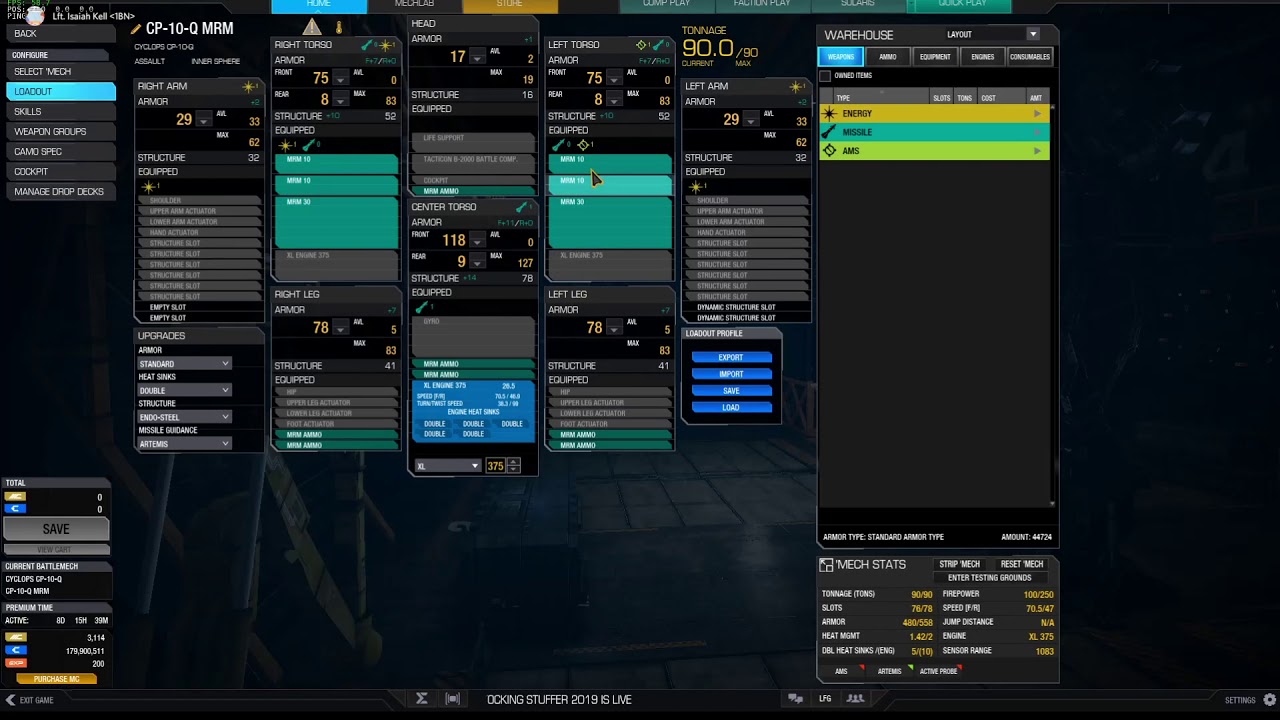This screenshot has width=1280, height=720.
Task: Click Center Torso missile hardpoint icon
Action: 521,208
